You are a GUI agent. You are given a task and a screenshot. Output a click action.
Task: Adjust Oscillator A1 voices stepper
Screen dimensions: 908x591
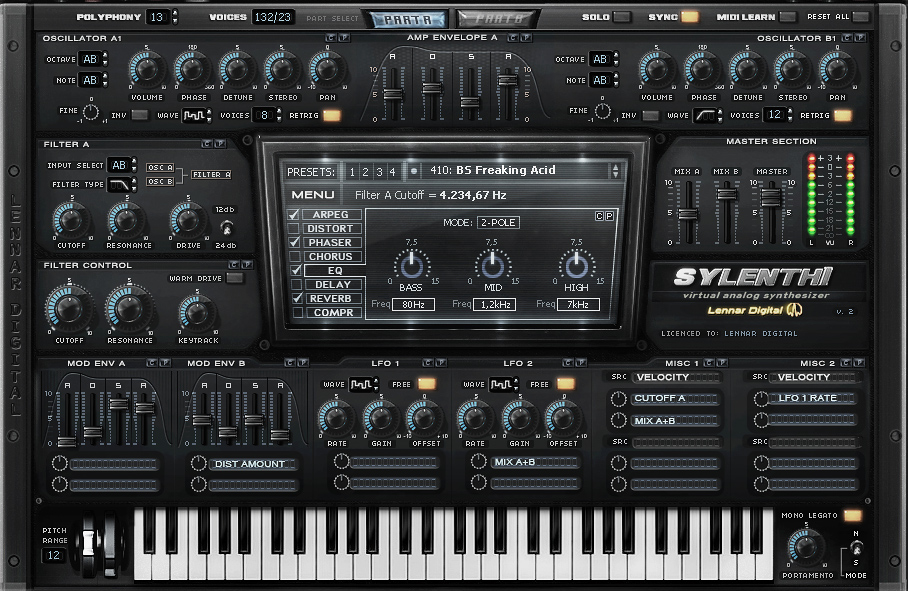click(x=279, y=115)
